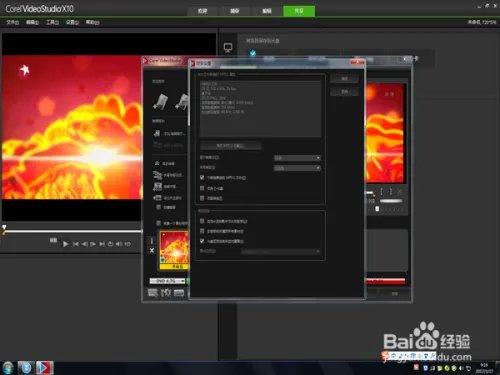This screenshot has width=500, height=375.
Task: Select the yellow-highlighted clip thumbnail
Action: coord(174,250)
